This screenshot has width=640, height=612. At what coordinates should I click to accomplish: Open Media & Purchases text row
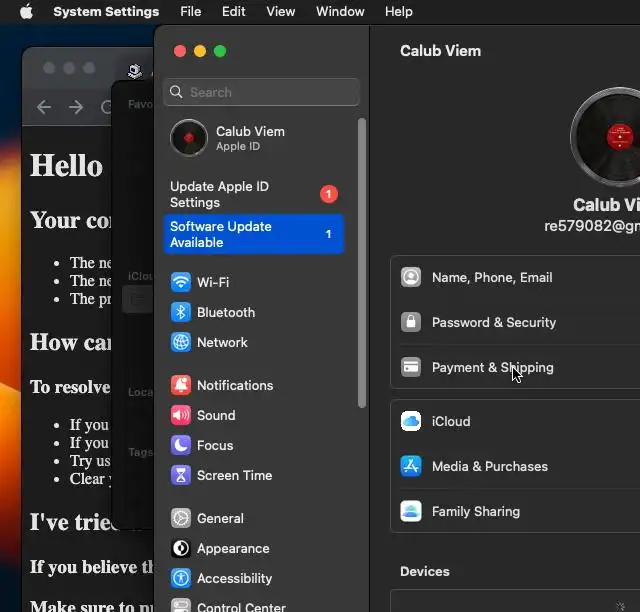point(490,466)
